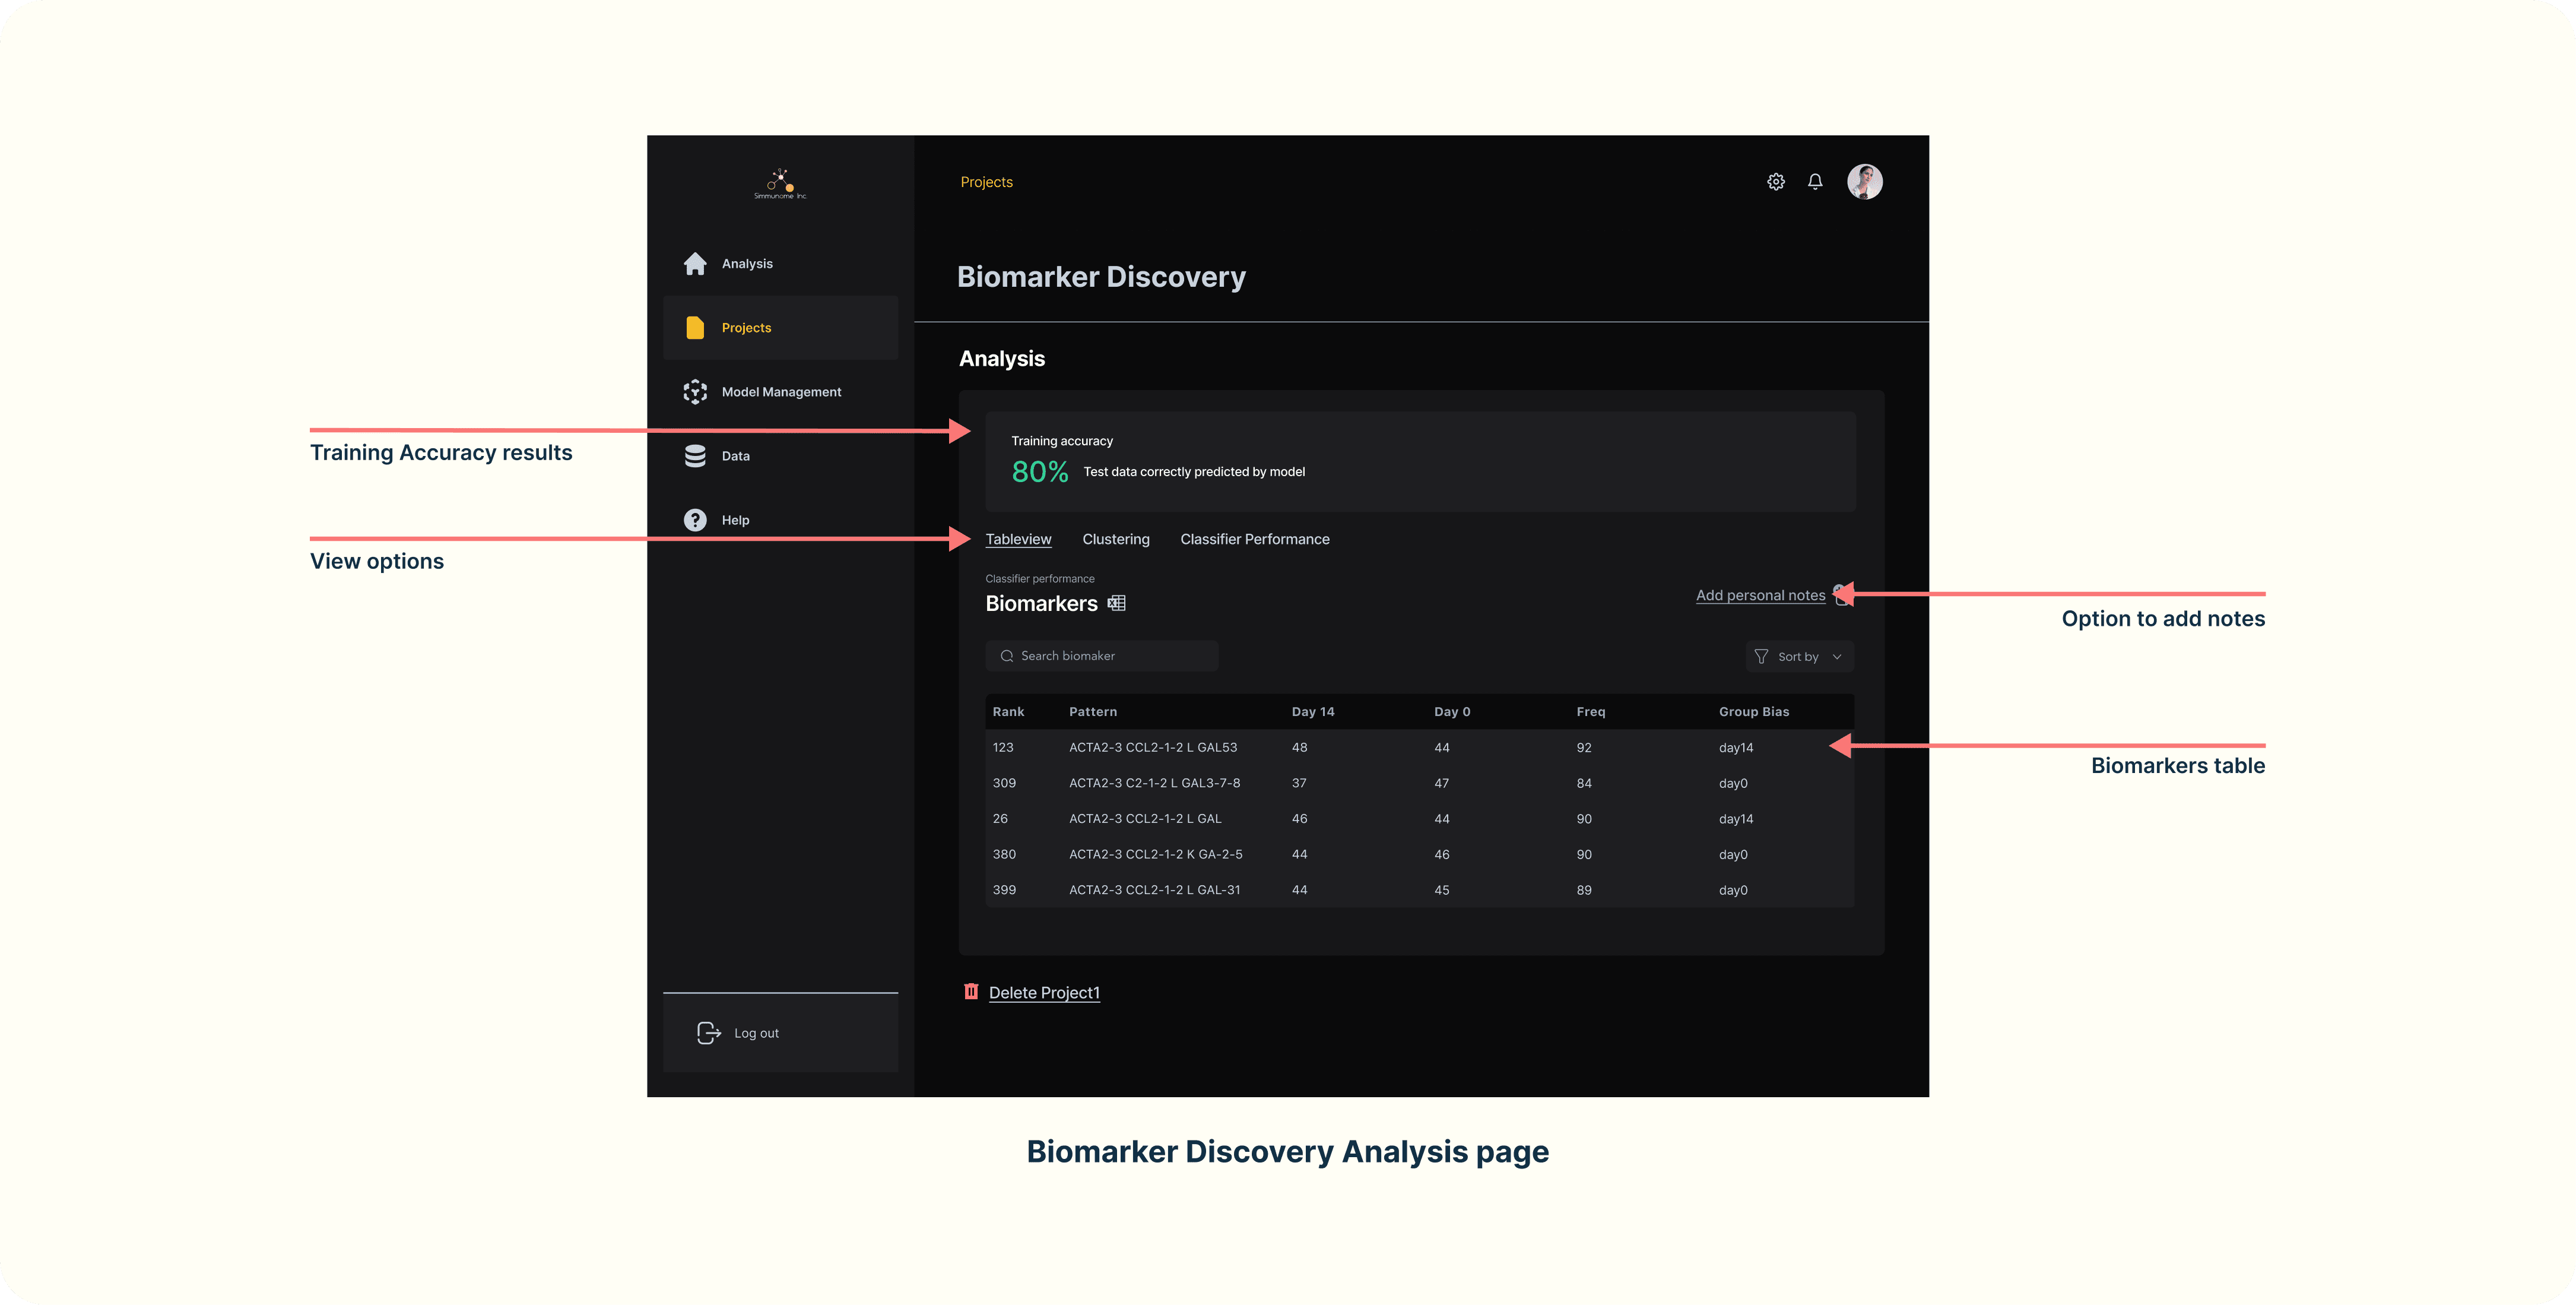The image size is (2576, 1305).
Task: Click the Delete Project1 link
Action: [x=1044, y=993]
